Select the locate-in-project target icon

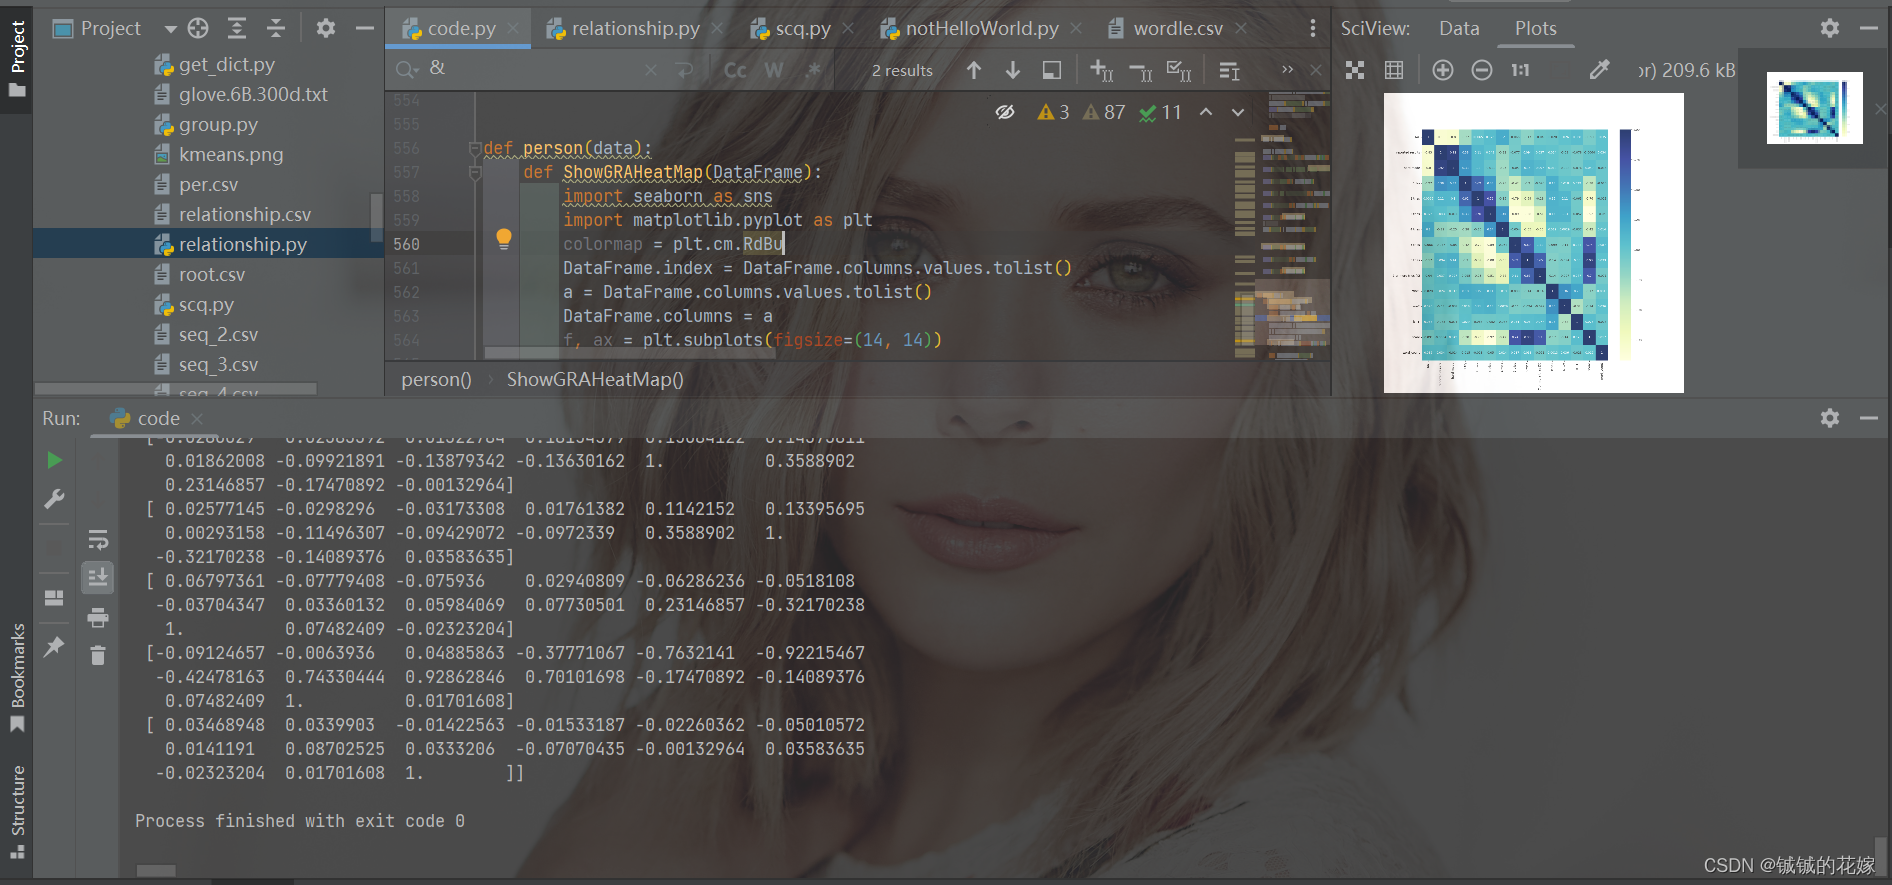[198, 28]
